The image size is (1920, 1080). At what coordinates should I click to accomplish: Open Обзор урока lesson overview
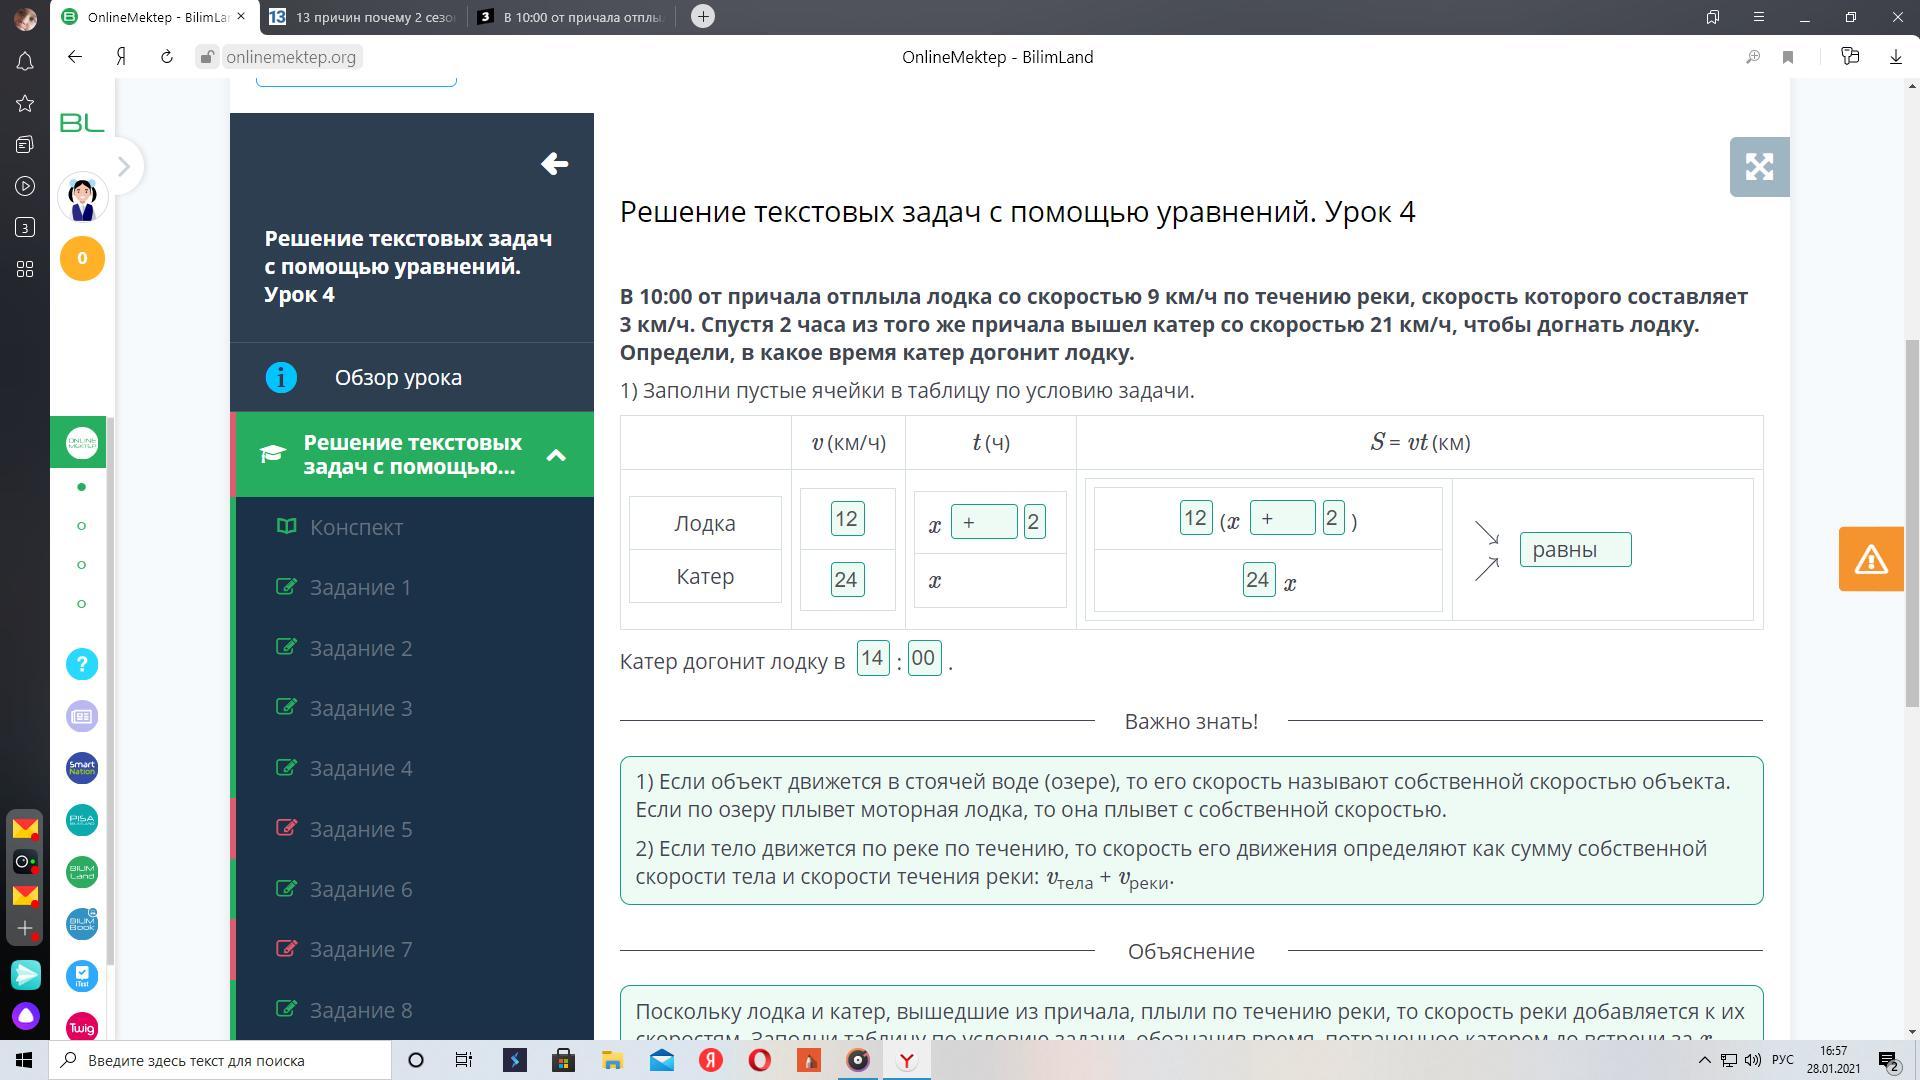tap(398, 378)
